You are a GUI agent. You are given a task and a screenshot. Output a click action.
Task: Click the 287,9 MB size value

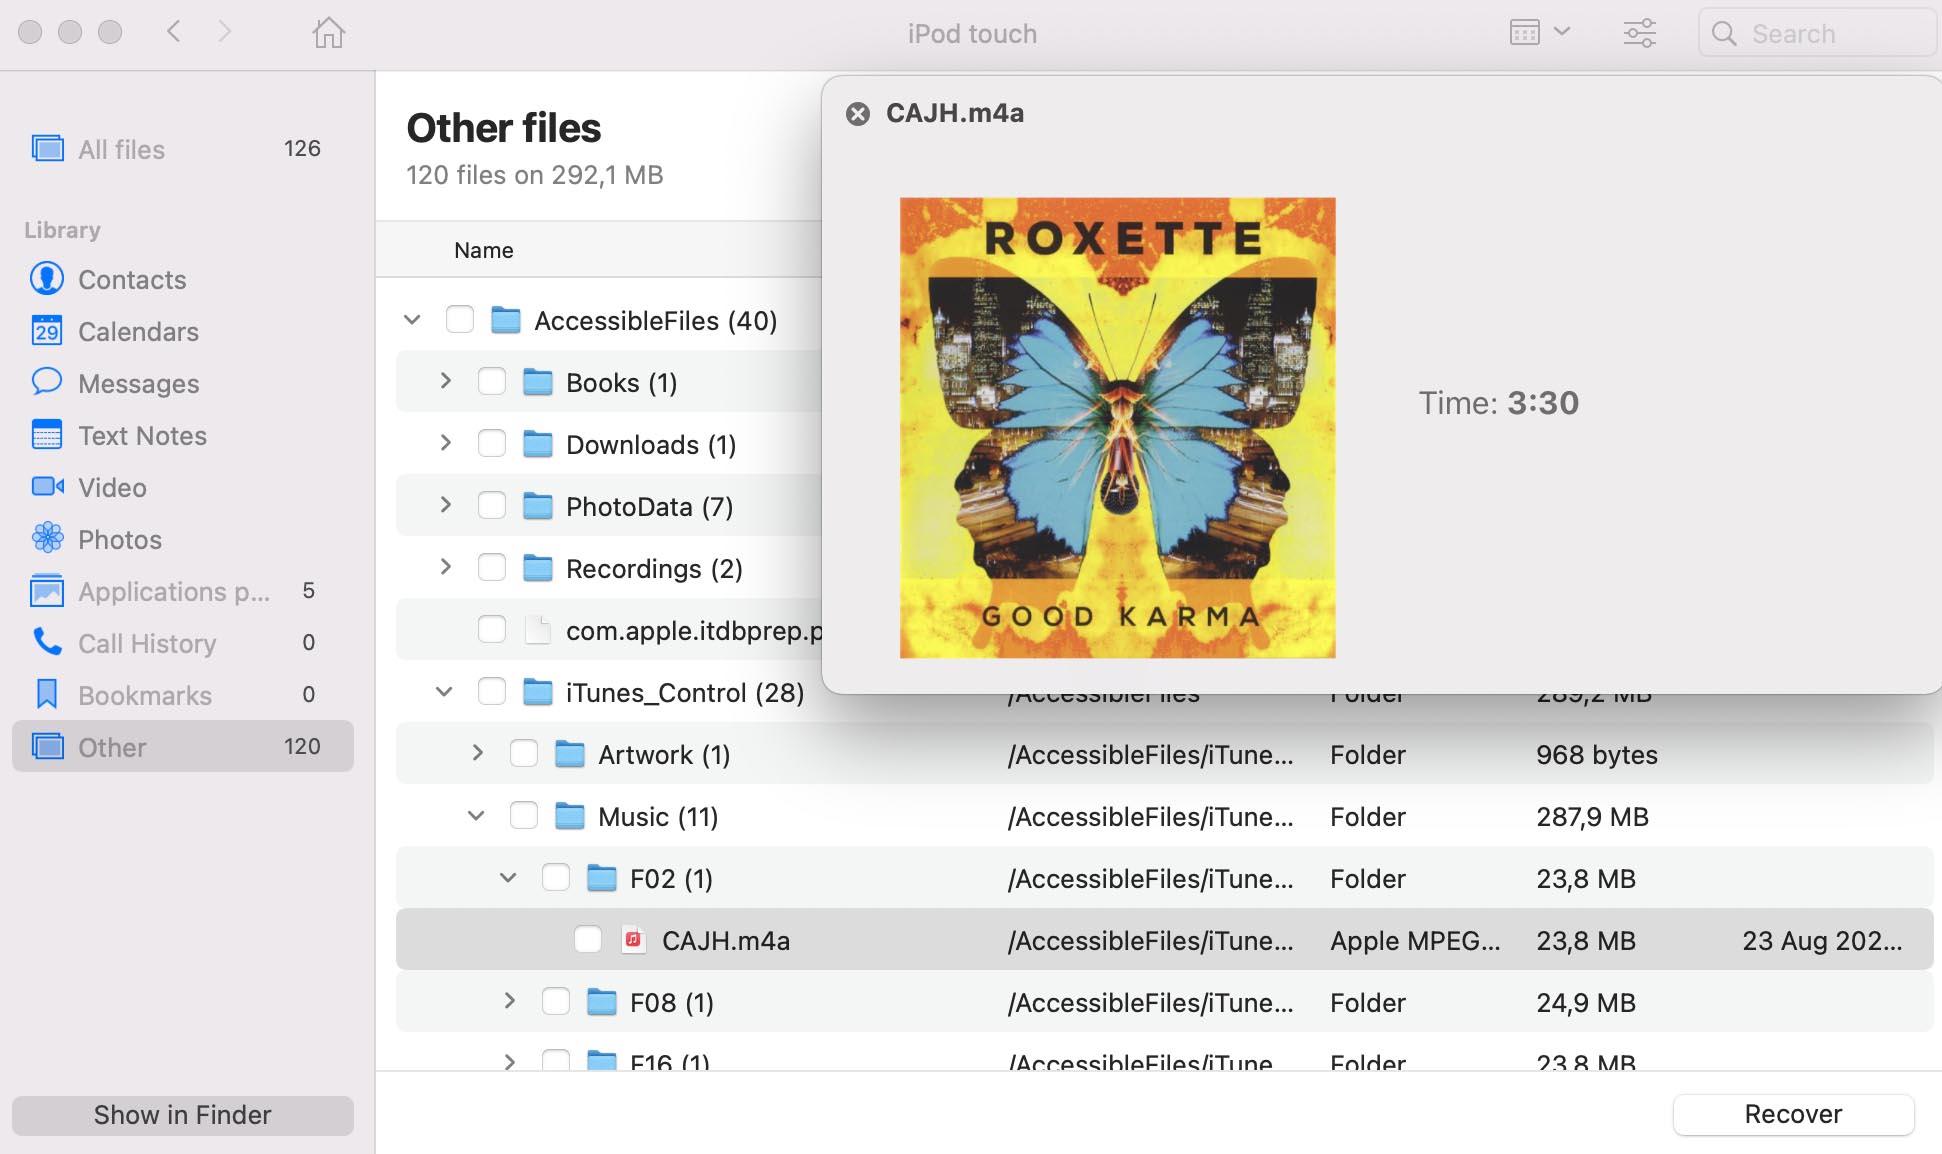point(1592,817)
